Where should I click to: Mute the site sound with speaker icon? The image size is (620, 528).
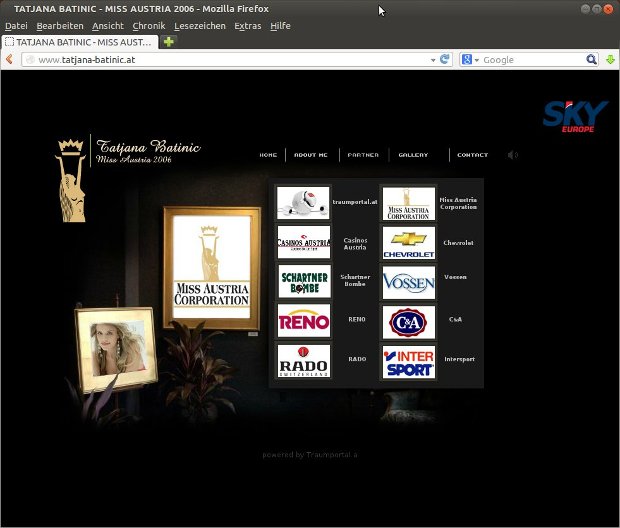(x=512, y=155)
